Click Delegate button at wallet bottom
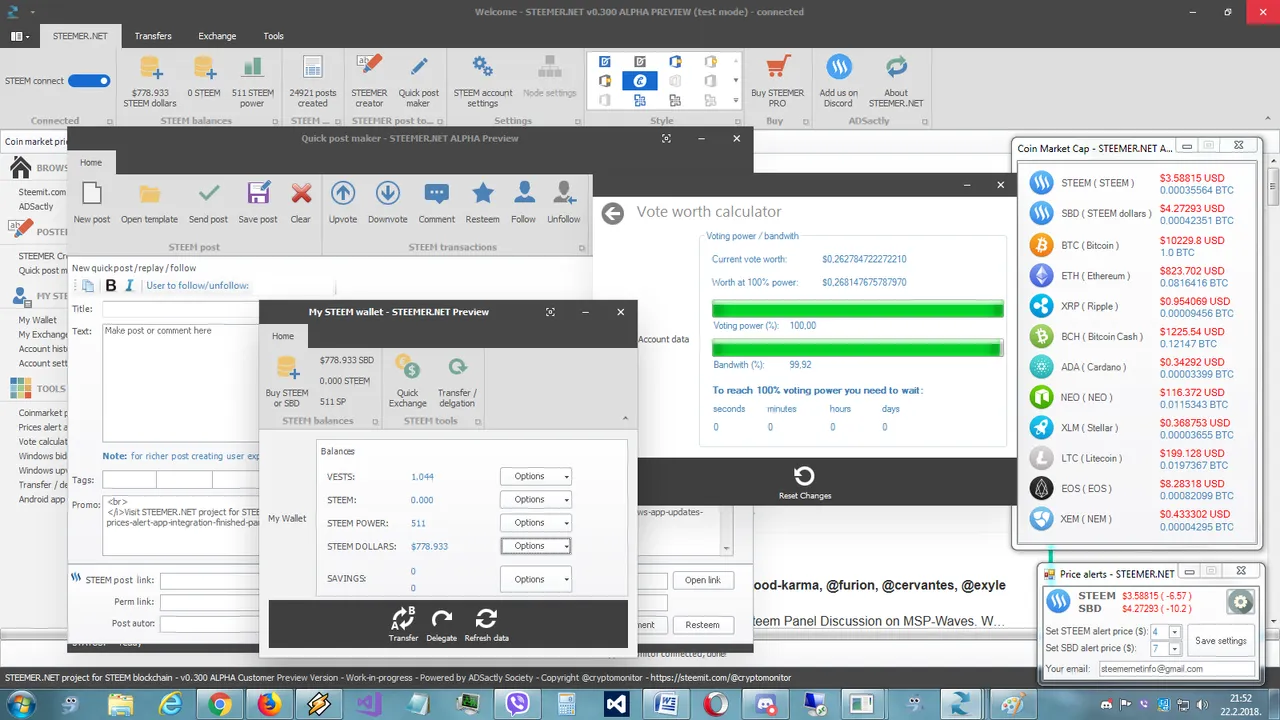The height and width of the screenshot is (720, 1280). tap(441, 624)
